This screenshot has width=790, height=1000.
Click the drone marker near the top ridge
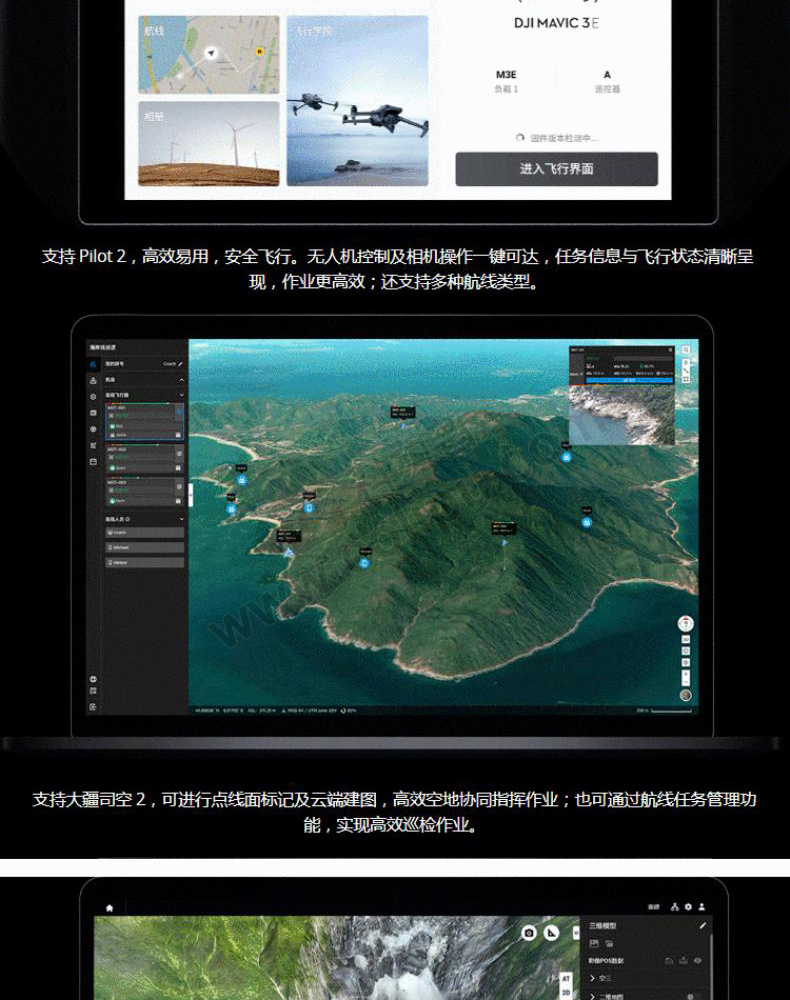coord(403,424)
